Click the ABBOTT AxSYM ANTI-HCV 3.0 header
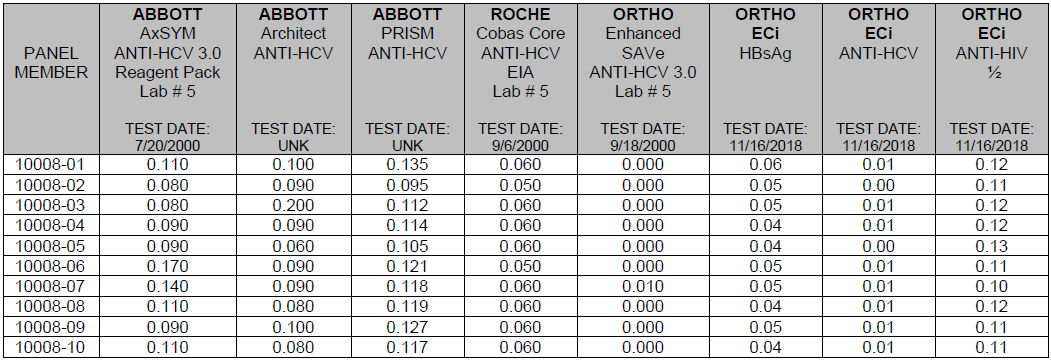The image size is (1051, 360). (168, 79)
